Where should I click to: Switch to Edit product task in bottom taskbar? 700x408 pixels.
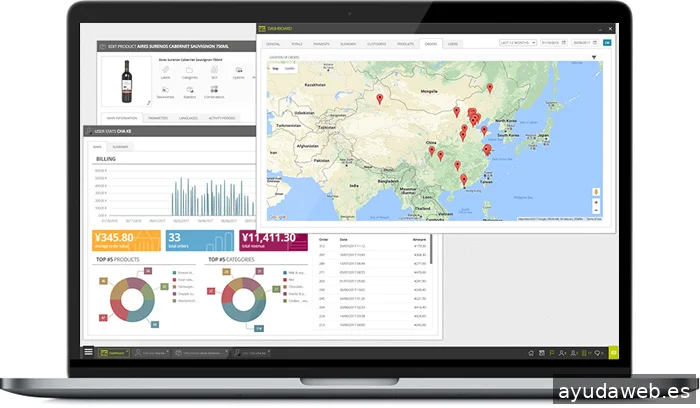click(x=200, y=353)
